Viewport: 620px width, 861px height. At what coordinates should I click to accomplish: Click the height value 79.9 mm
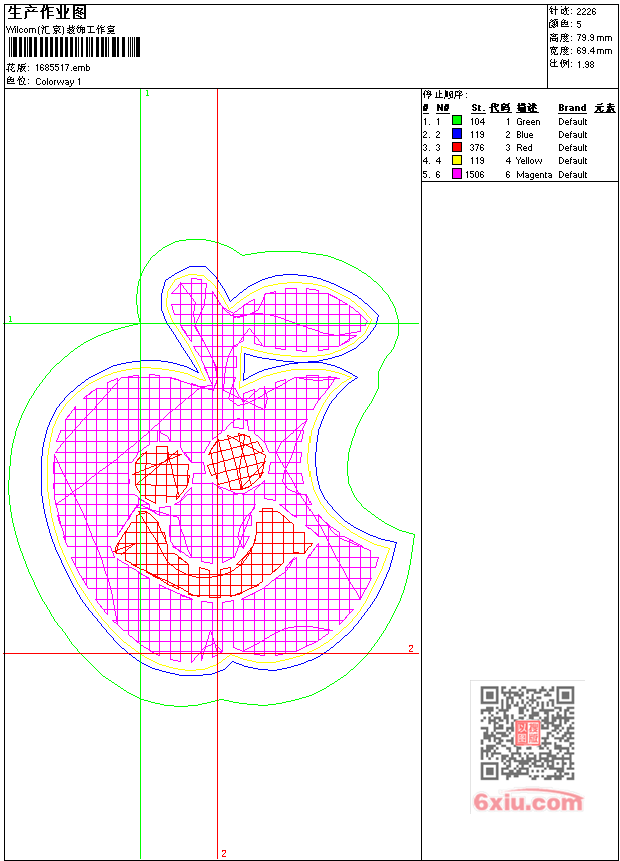coord(594,37)
